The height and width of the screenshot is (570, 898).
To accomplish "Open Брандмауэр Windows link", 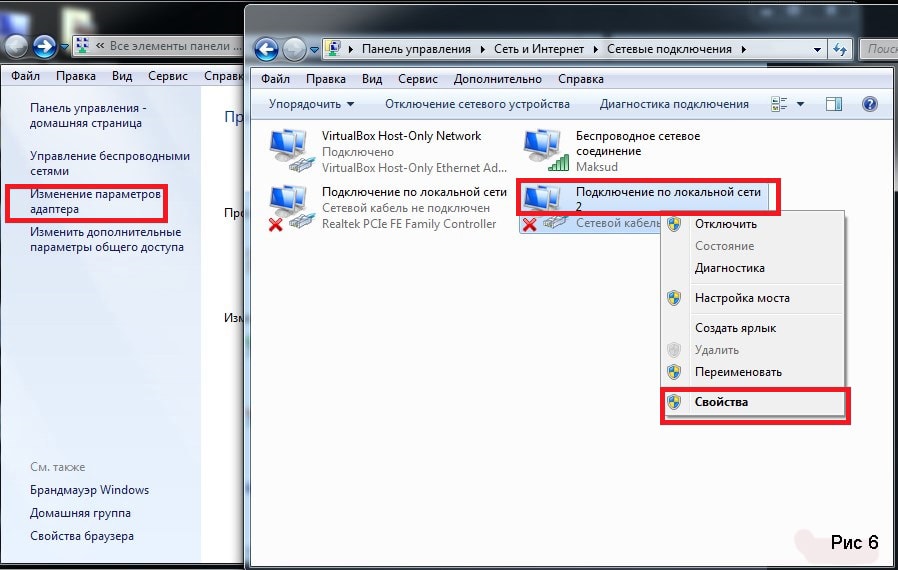I will [89, 490].
